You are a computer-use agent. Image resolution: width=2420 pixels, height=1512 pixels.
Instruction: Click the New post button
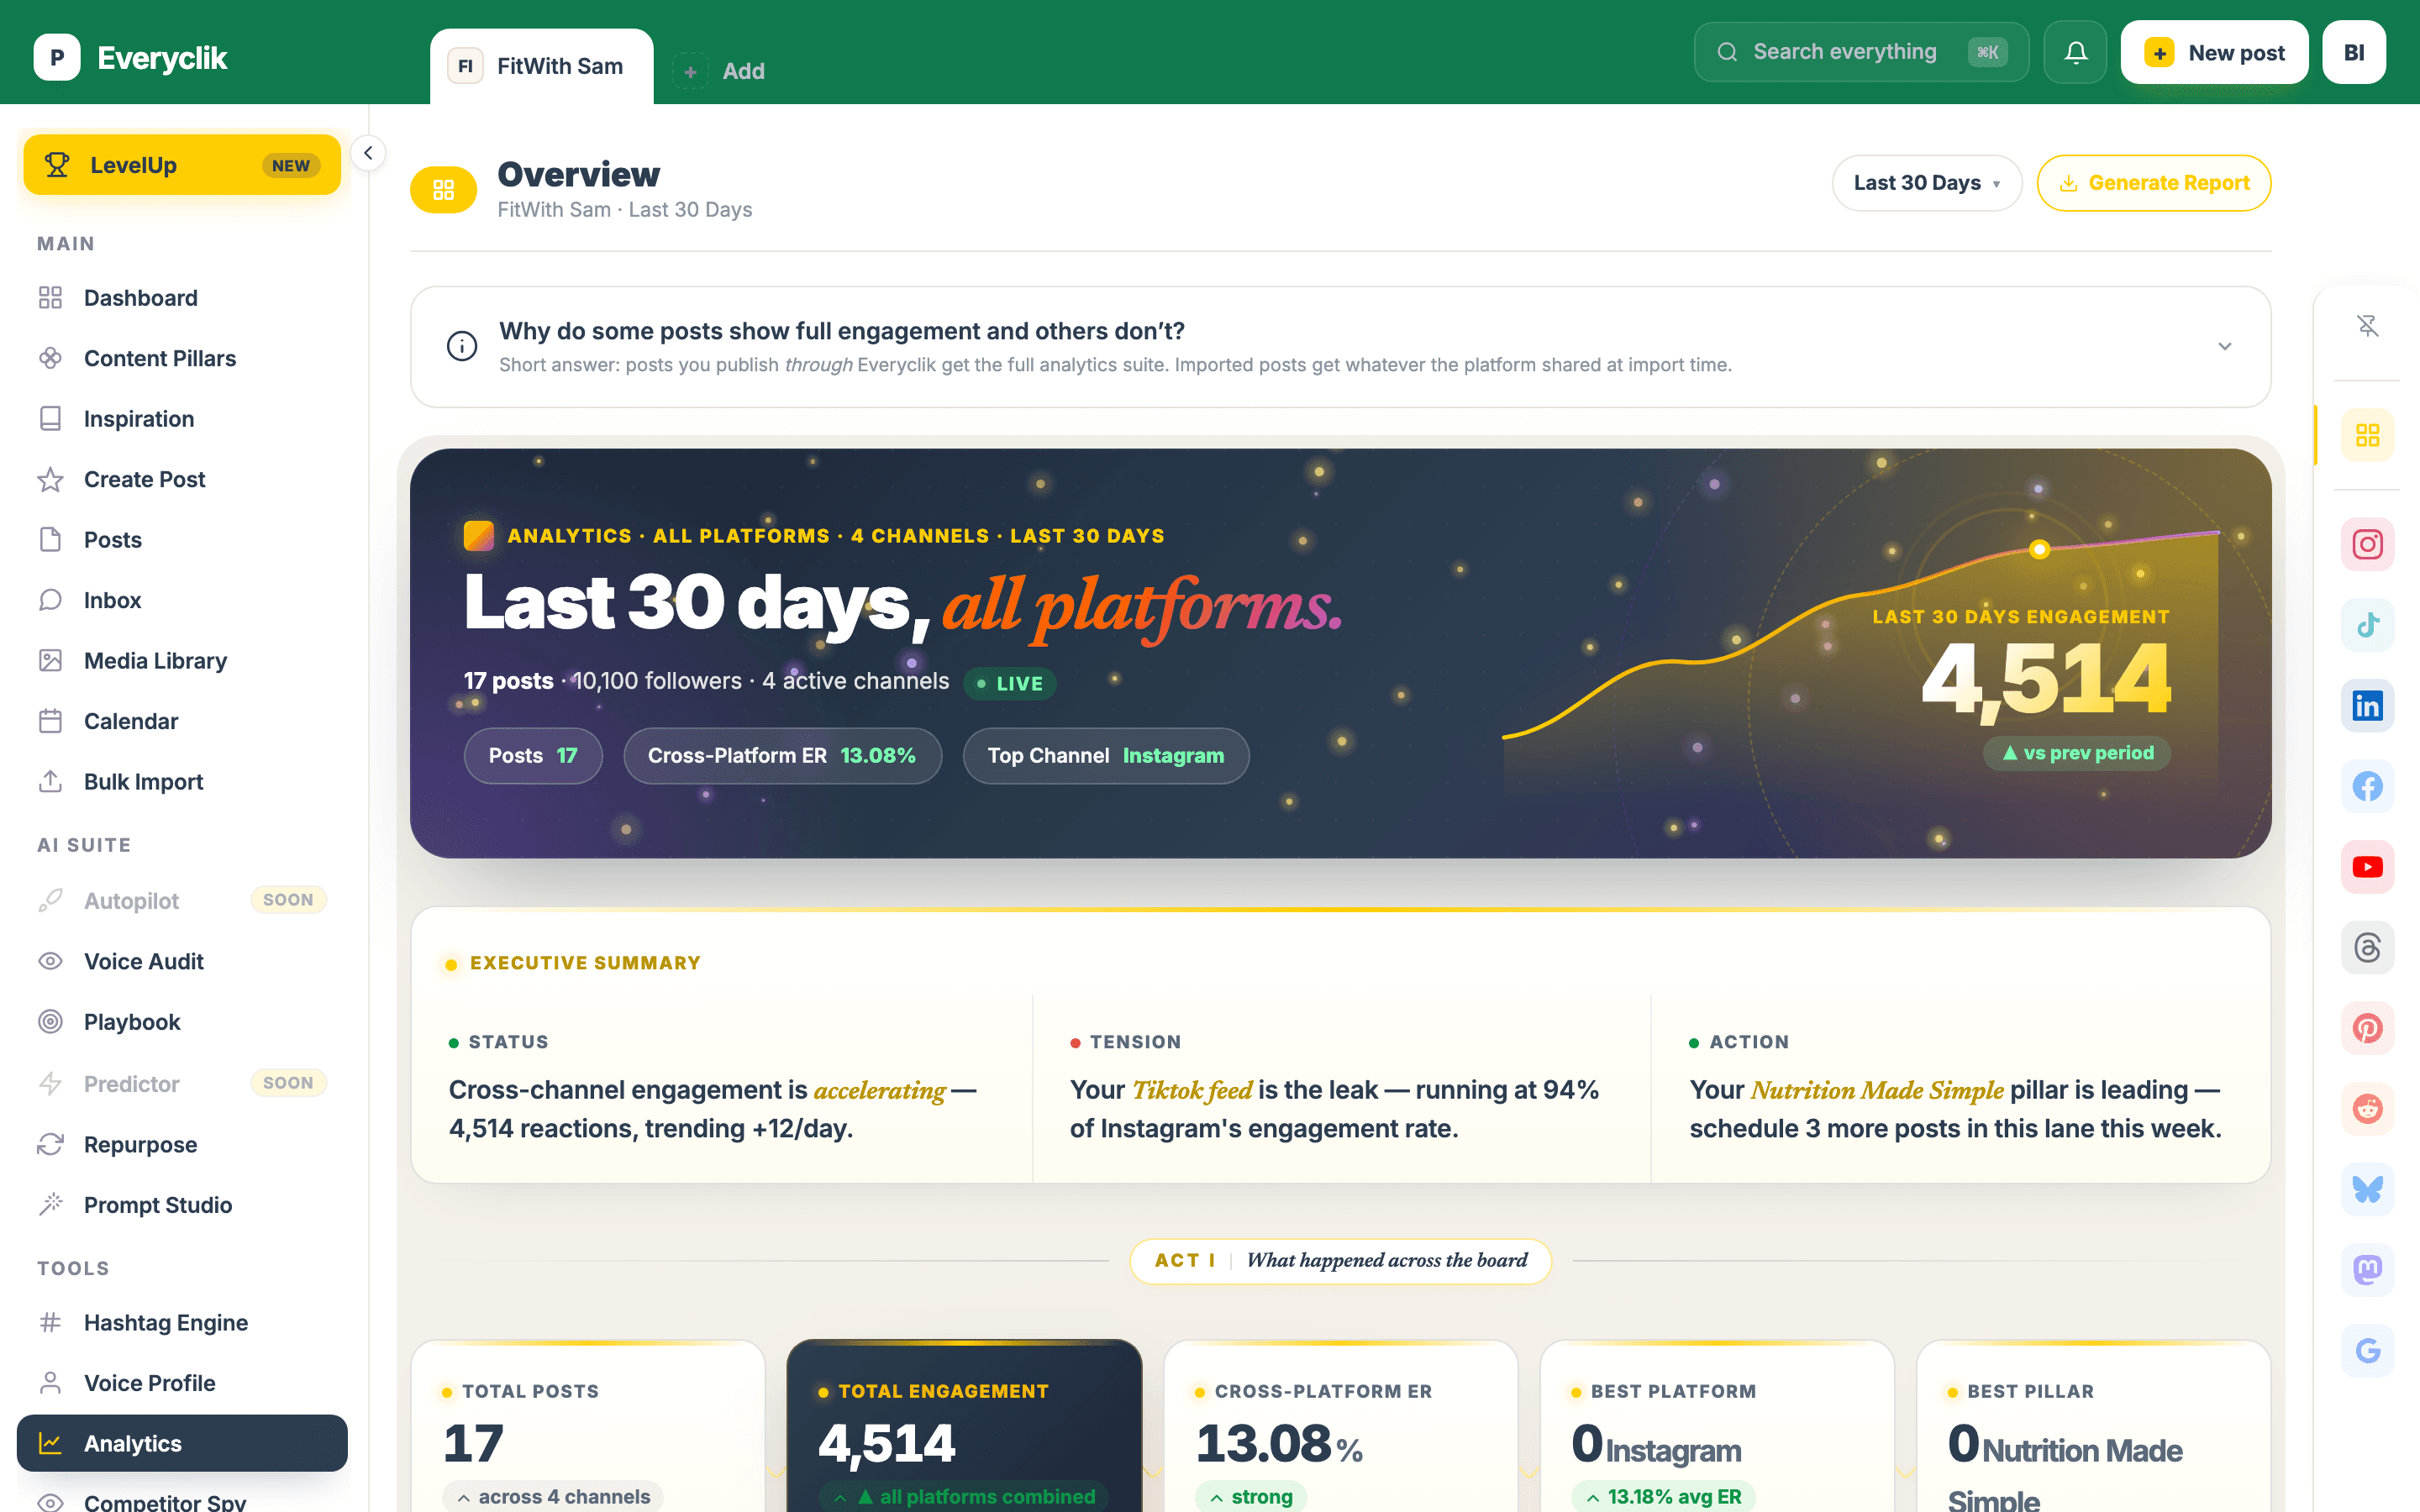[x=2214, y=52]
